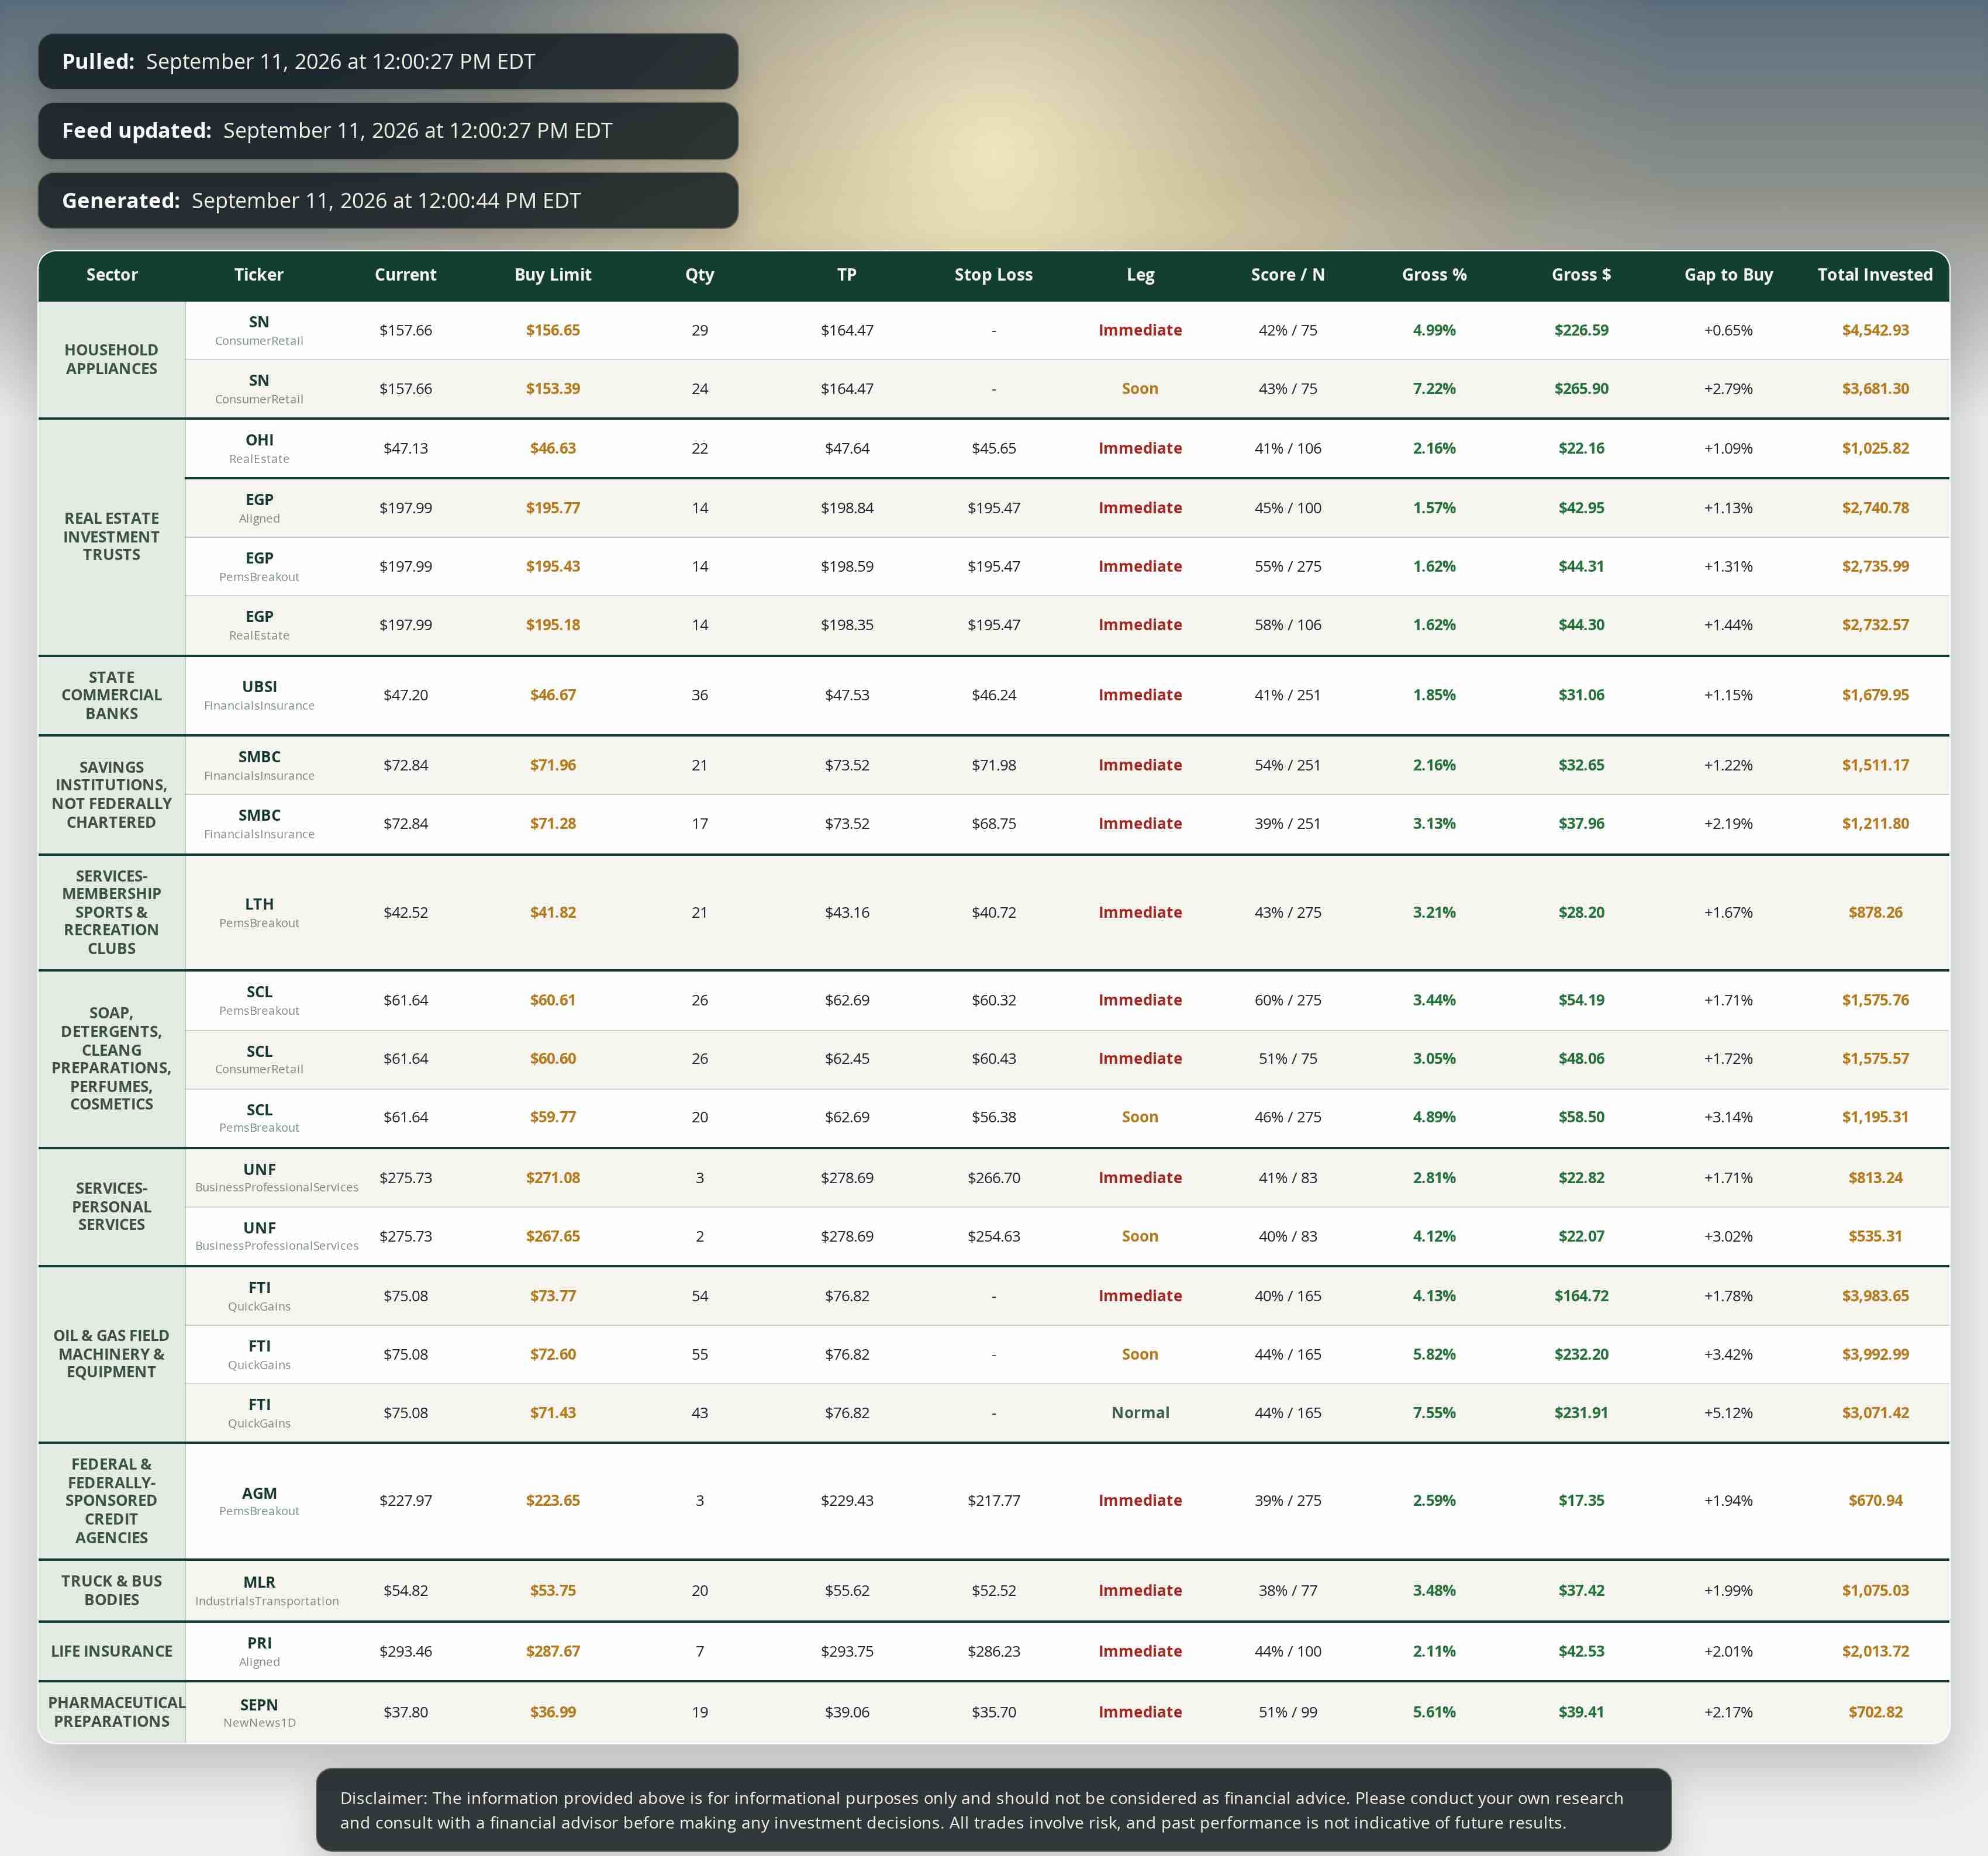Image resolution: width=1988 pixels, height=1856 pixels.
Task: Click the $229.43 TP value for AGM
Action: point(846,1500)
